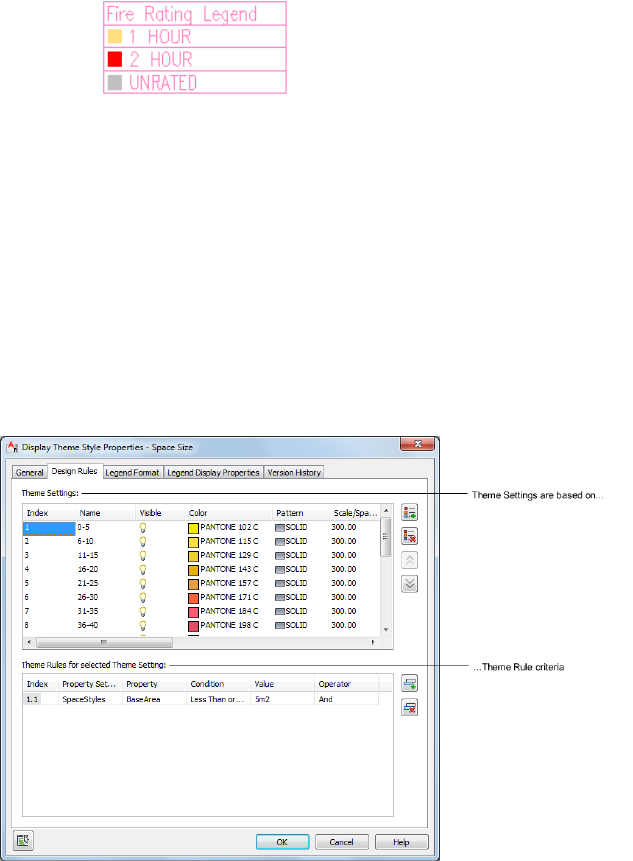Click the bottom-left floating viewer icon
633x861 pixels.
tap(23, 840)
